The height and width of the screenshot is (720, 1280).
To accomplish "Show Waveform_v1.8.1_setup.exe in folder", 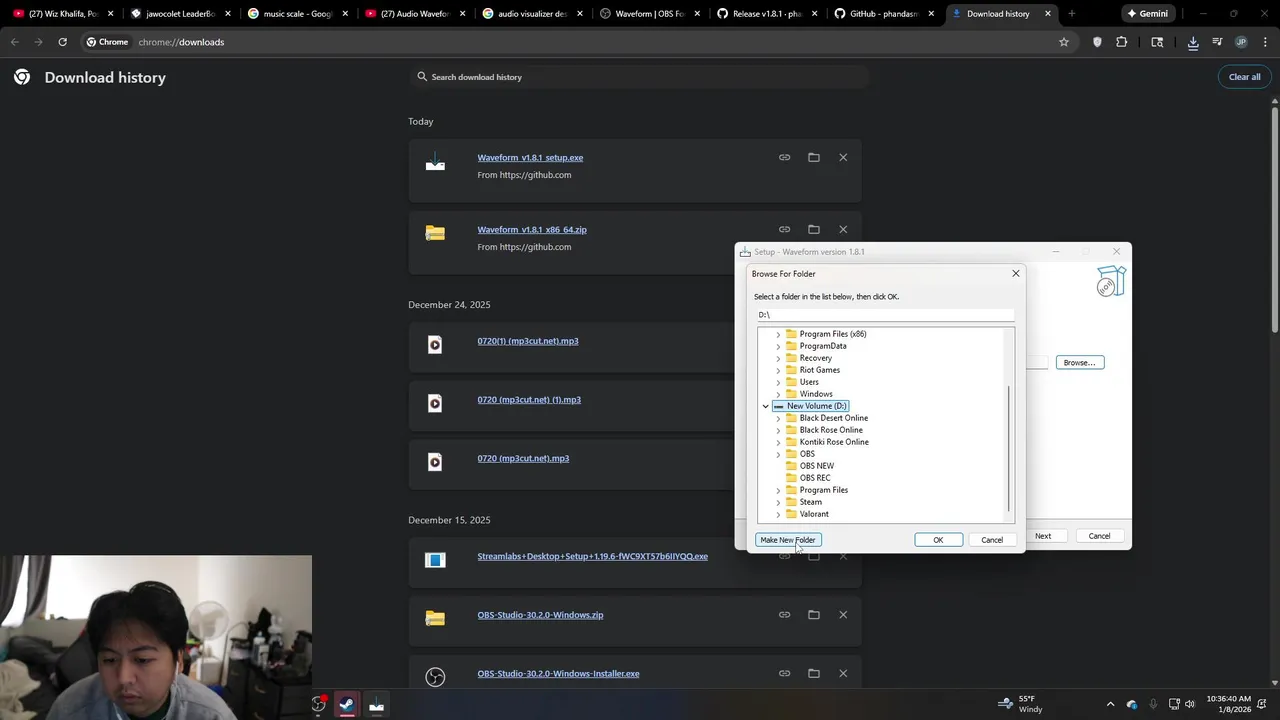I will pos(814,157).
